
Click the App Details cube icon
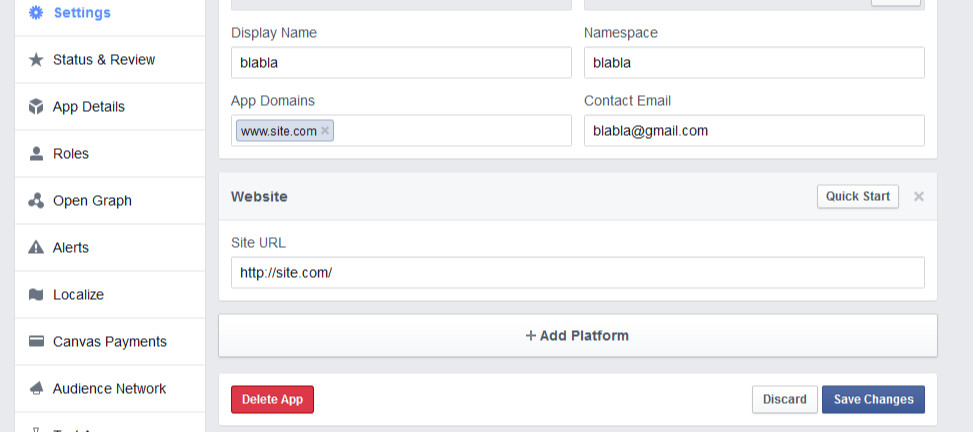36,107
